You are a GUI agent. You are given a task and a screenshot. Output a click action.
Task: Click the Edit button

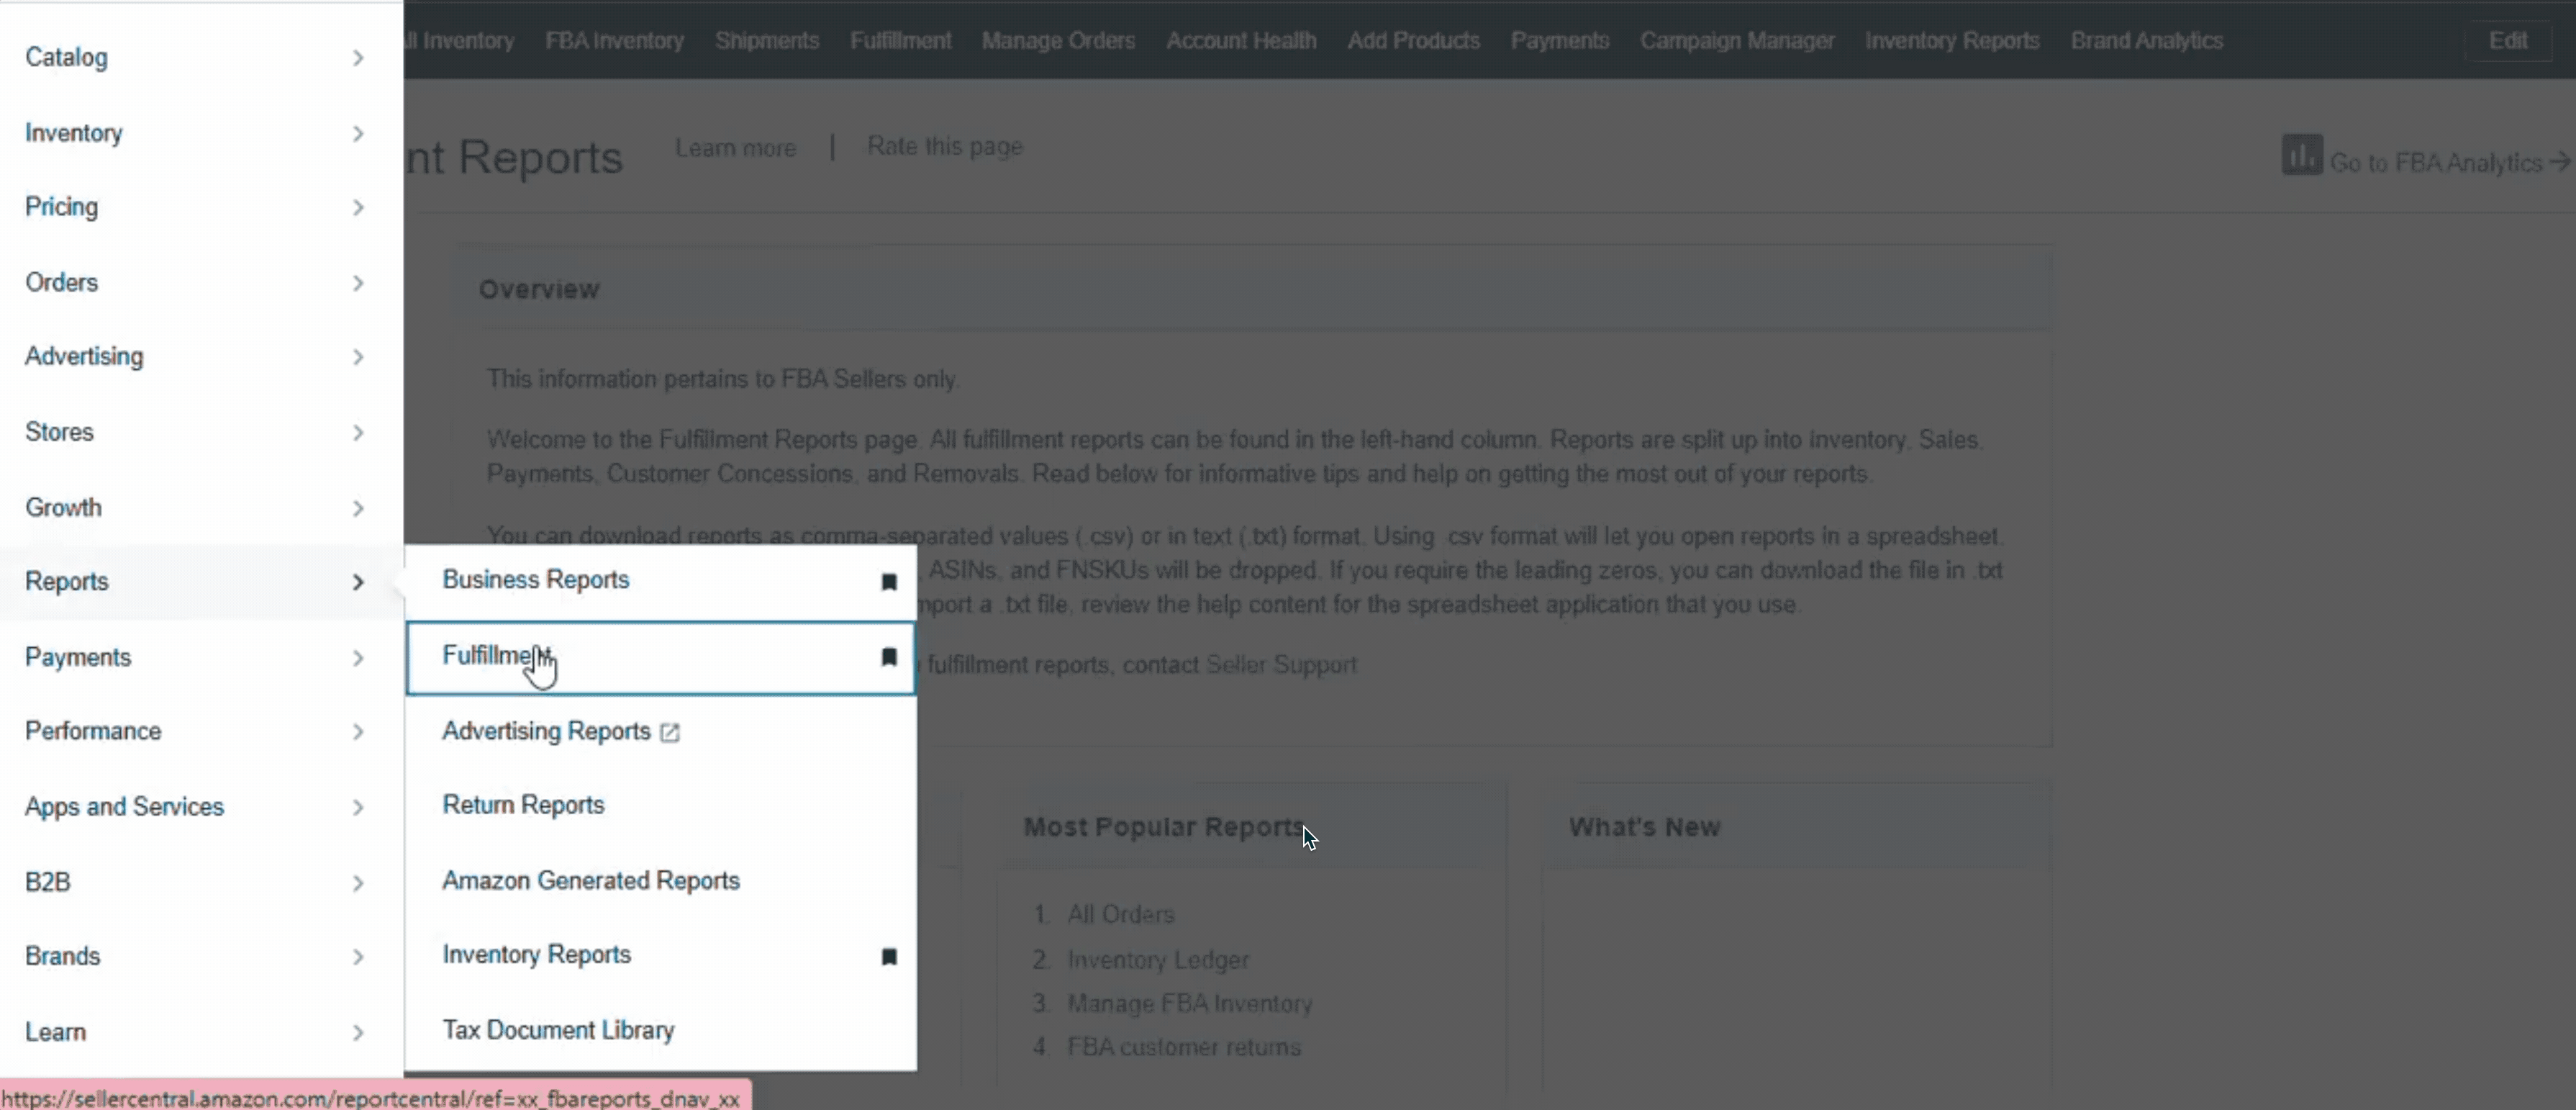point(2509,40)
